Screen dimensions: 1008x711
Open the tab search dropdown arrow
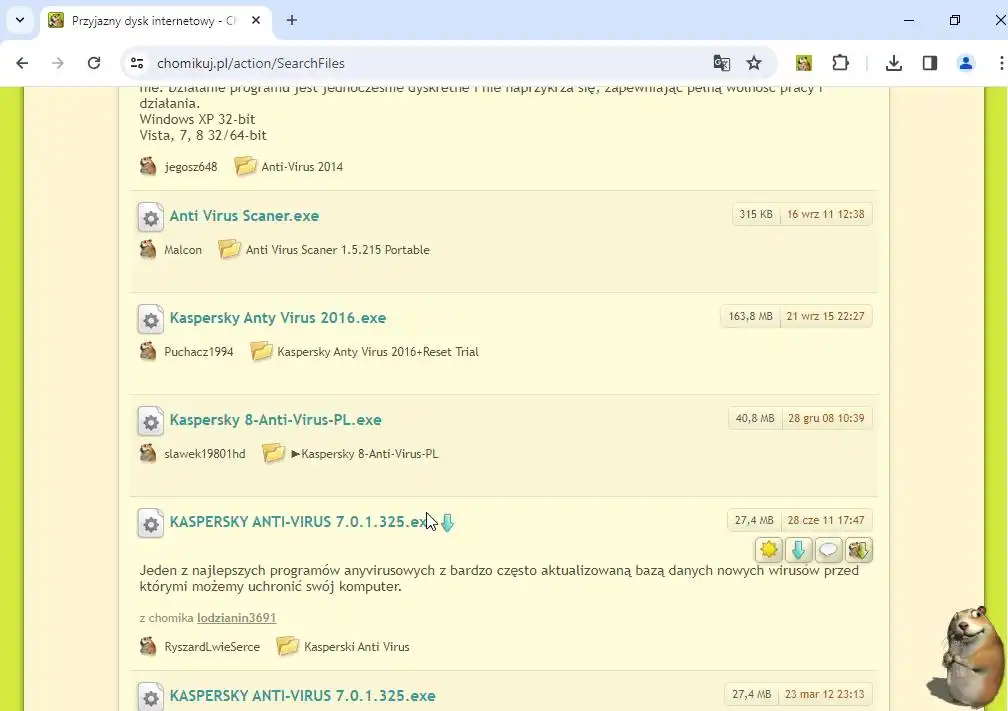point(20,20)
